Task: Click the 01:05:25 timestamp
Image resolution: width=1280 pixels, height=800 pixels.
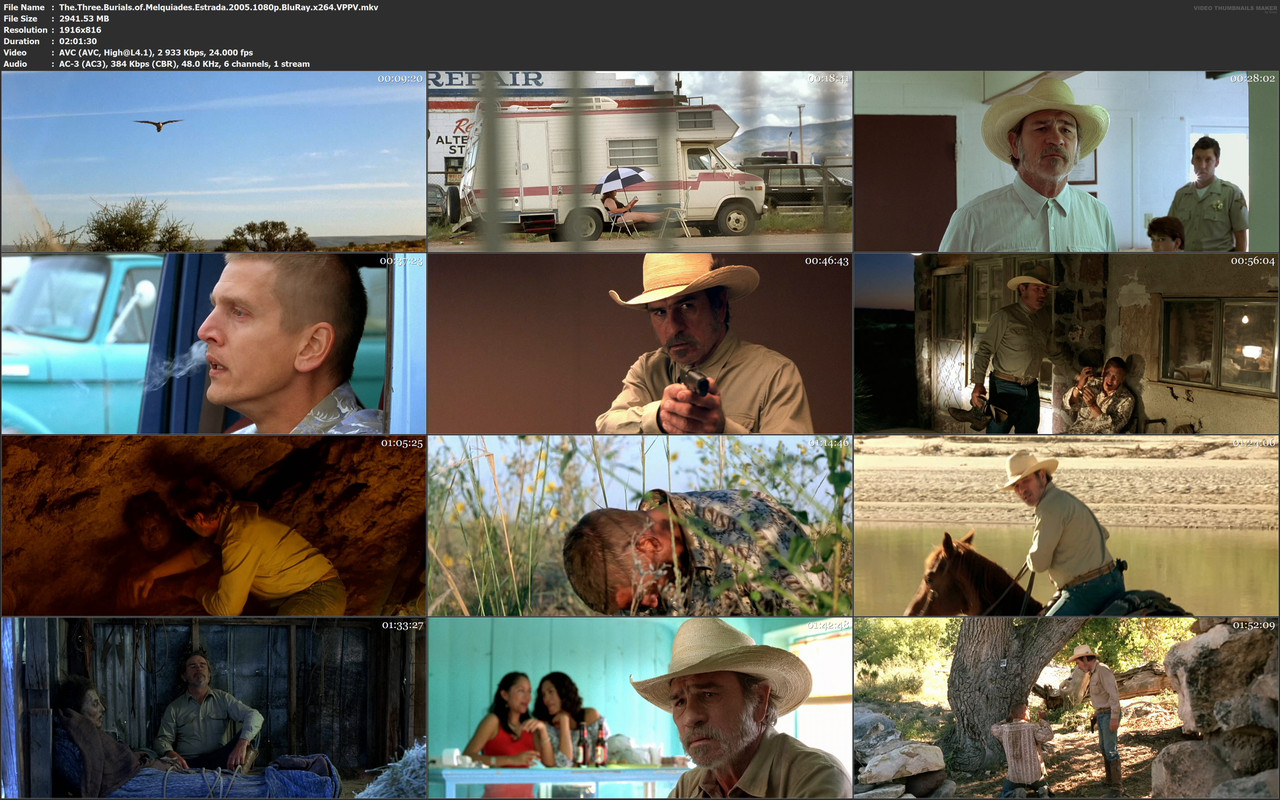Action: click(x=400, y=442)
